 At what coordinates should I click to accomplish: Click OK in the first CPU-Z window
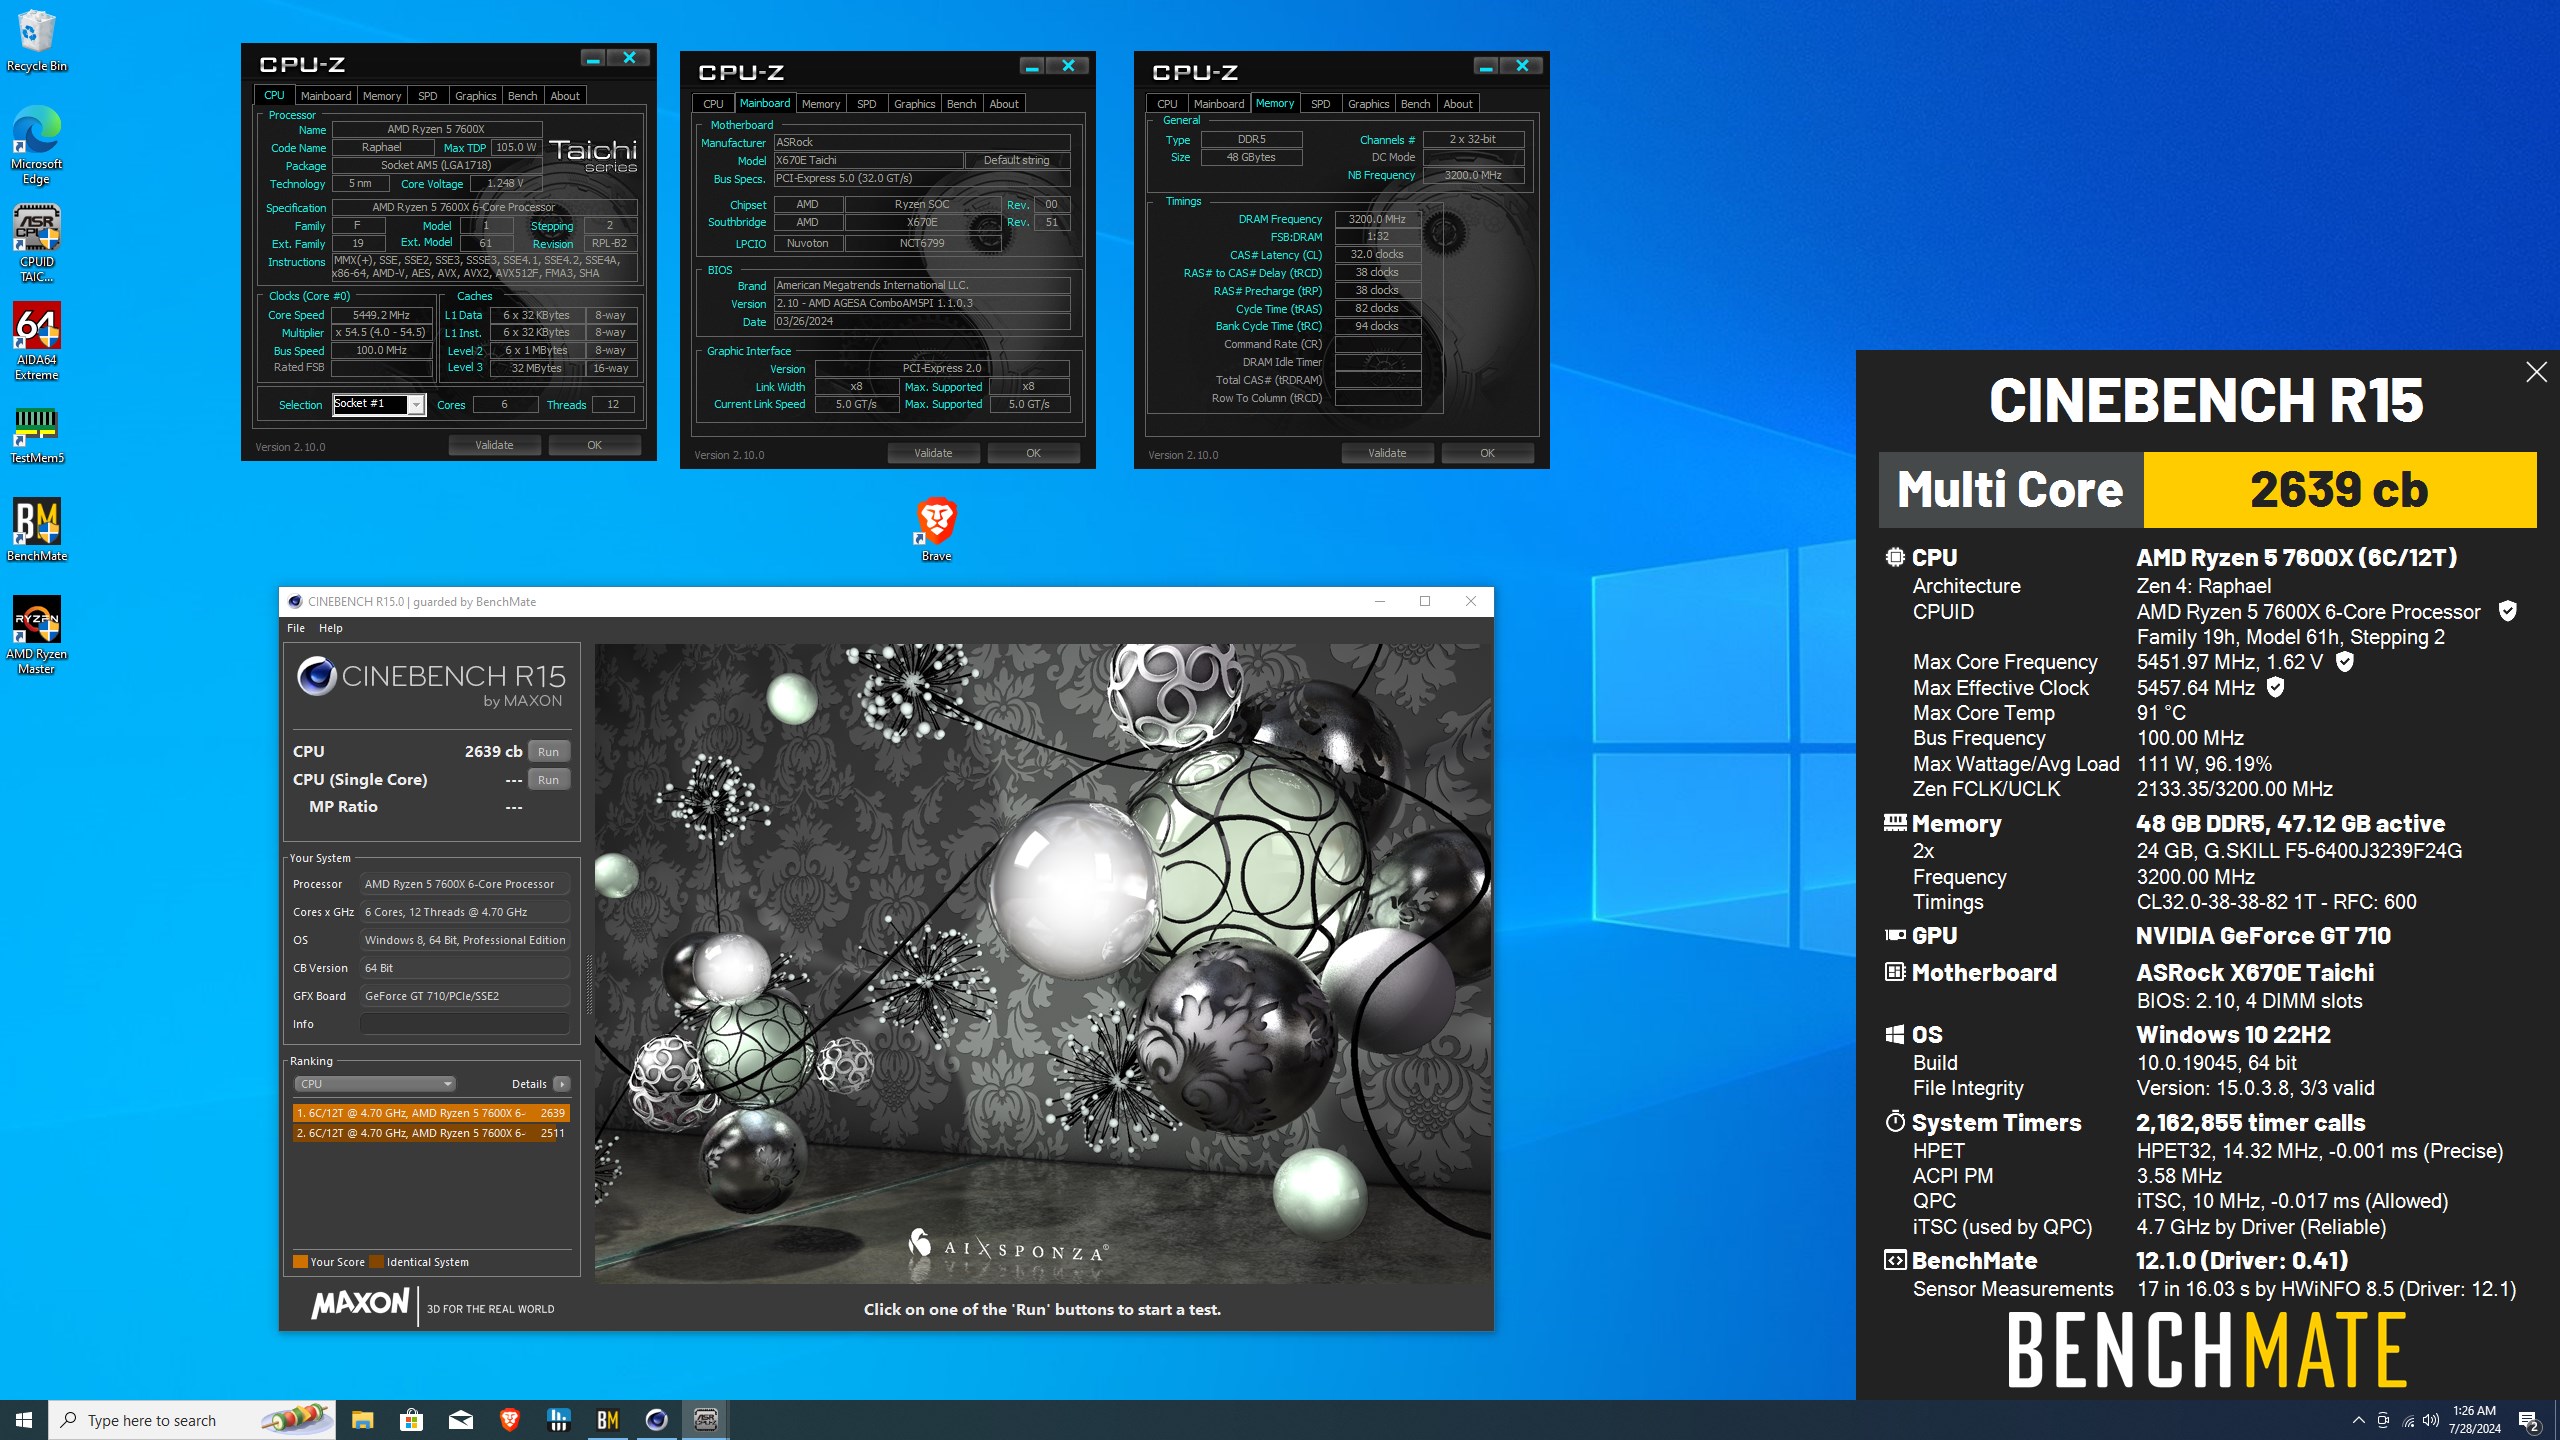point(594,445)
